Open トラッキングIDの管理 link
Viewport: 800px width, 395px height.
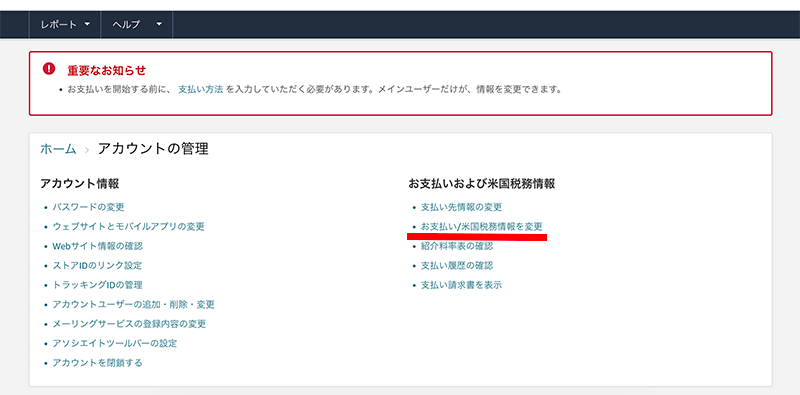[97, 285]
